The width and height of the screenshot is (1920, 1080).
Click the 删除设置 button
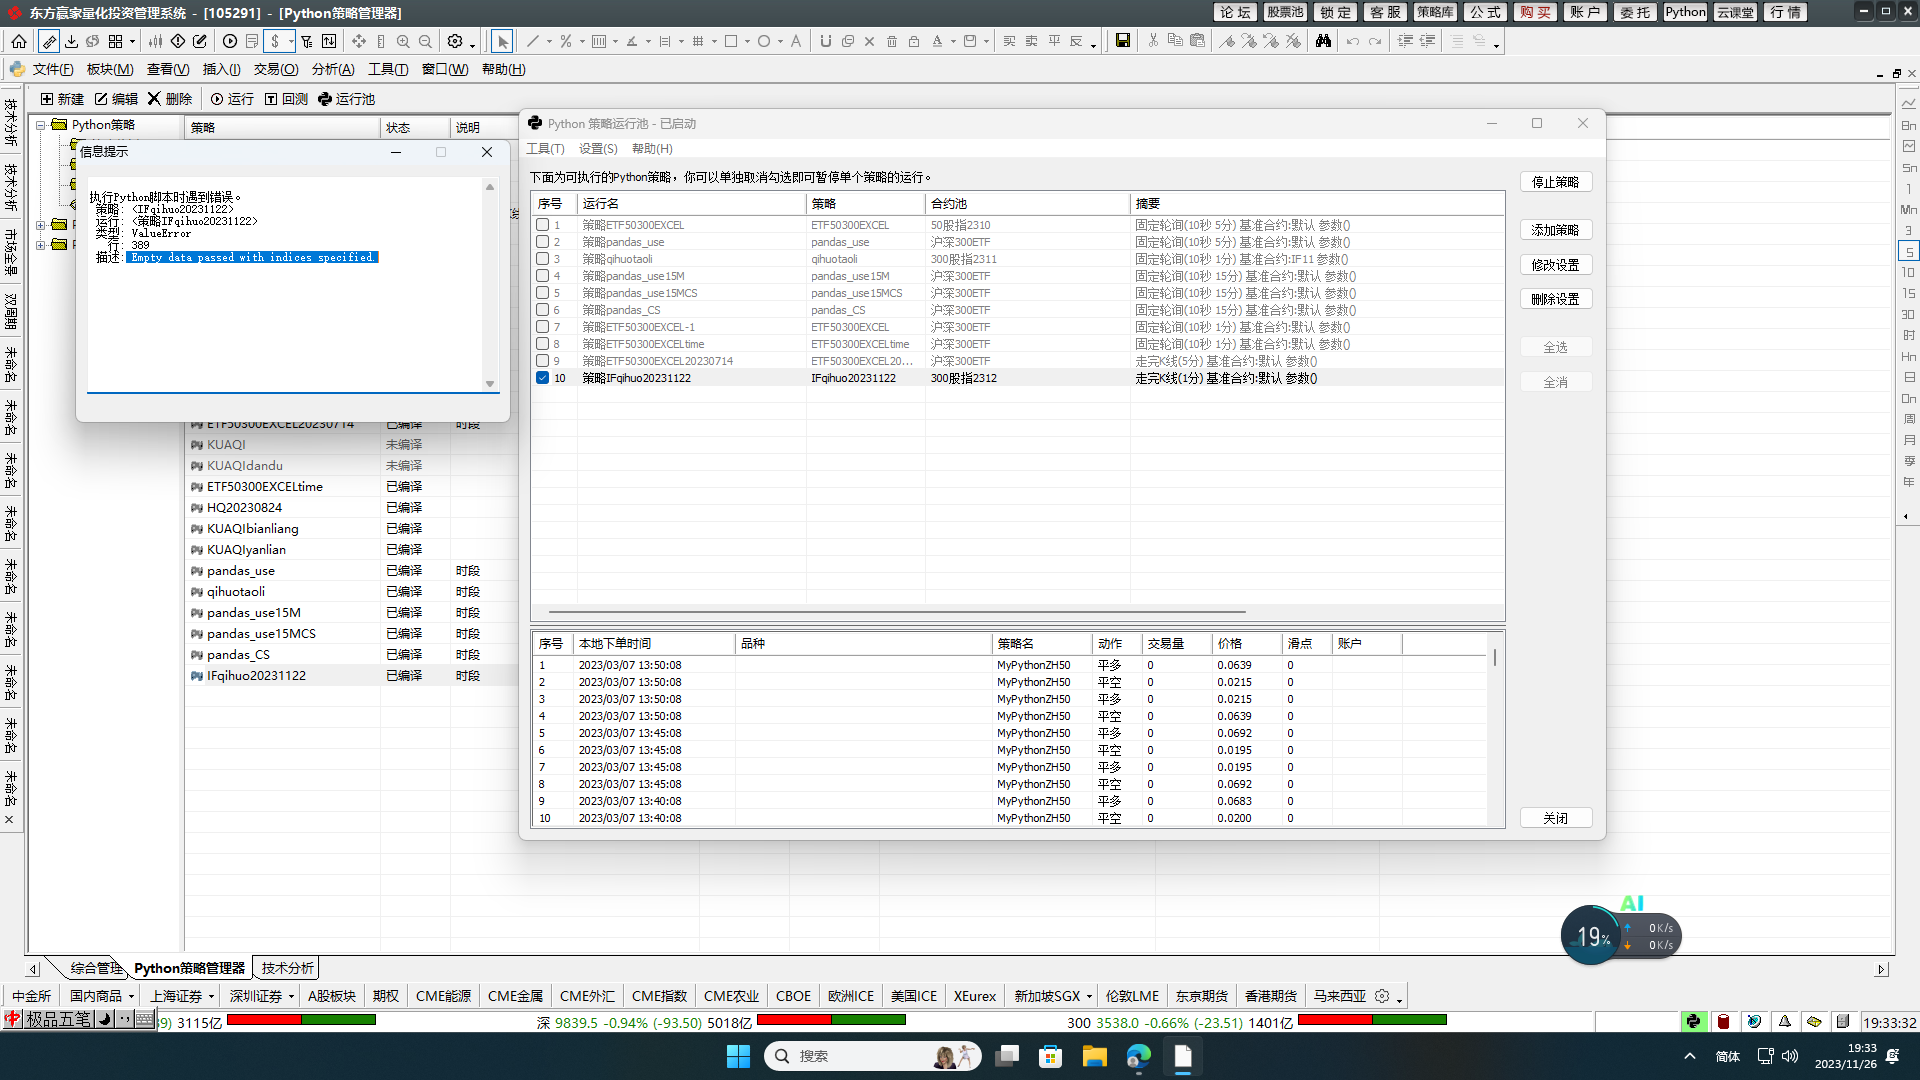pos(1556,299)
